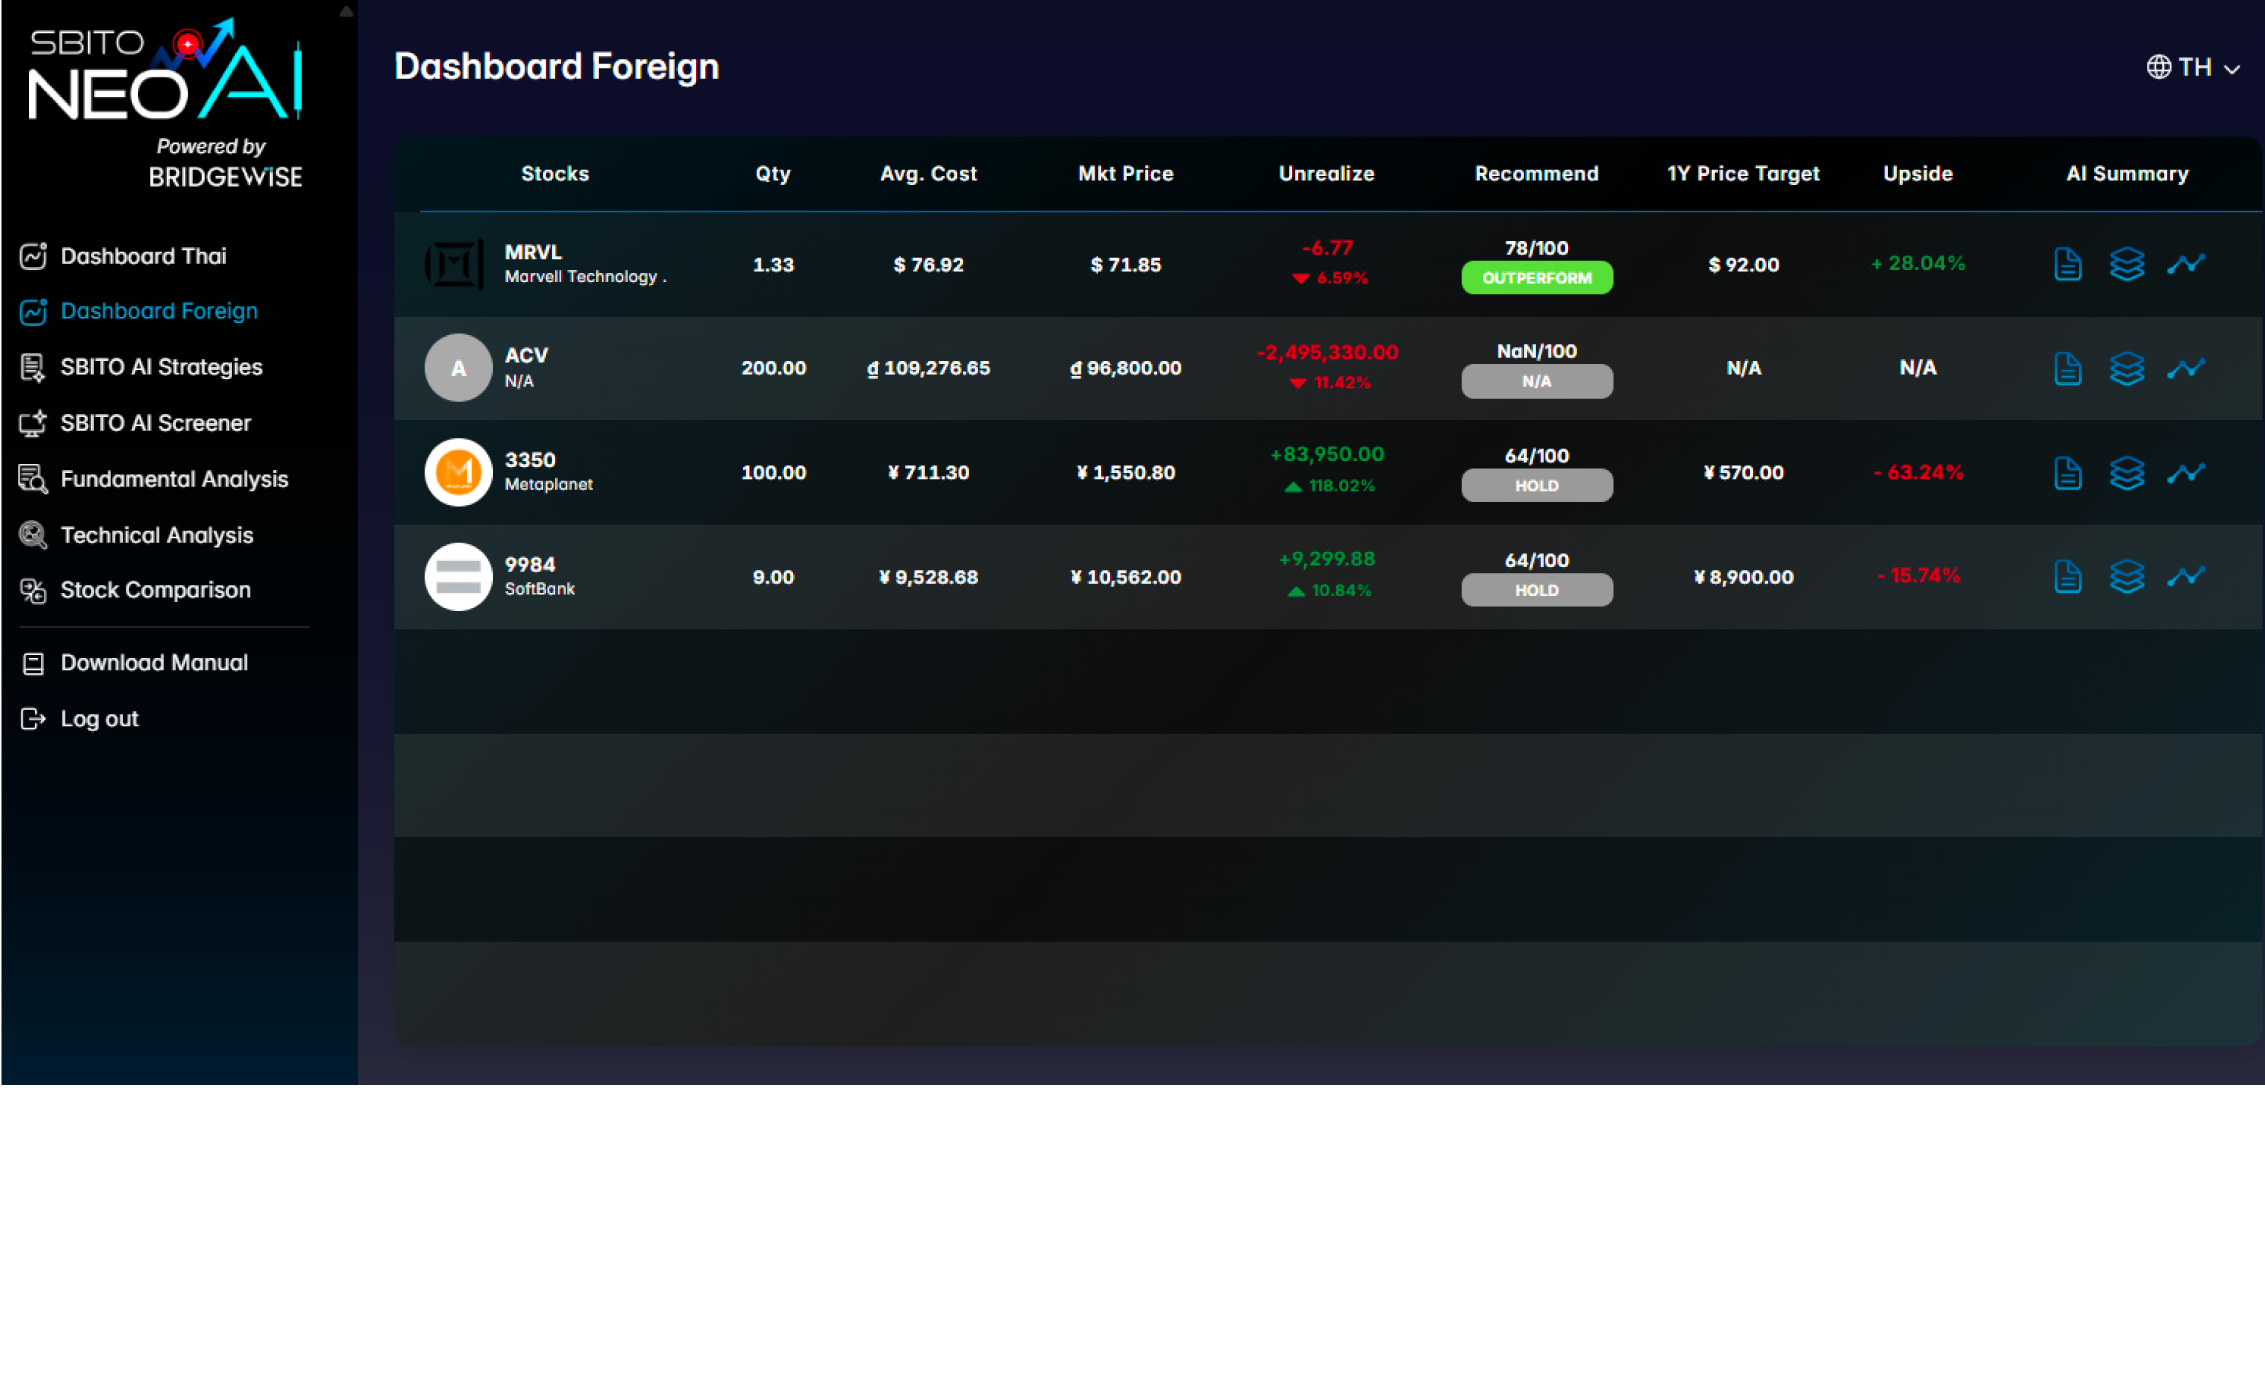Go to SBITO AI Strategies page
This screenshot has height=1374, width=2265.
click(161, 367)
